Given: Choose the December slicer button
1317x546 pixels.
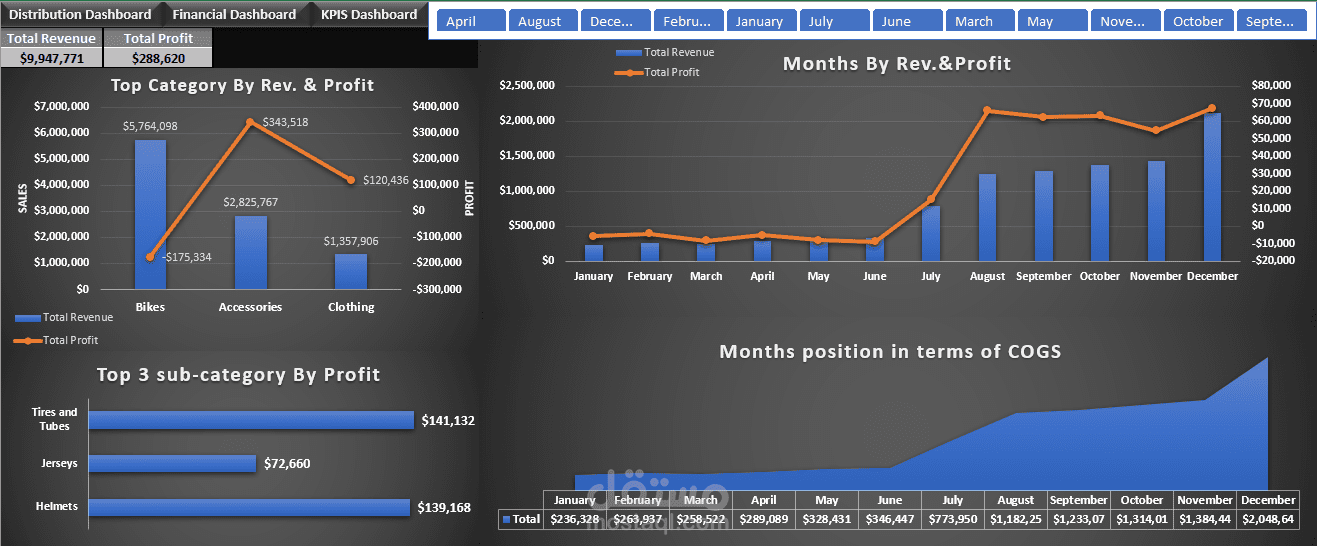Looking at the screenshot, I should [x=616, y=21].
